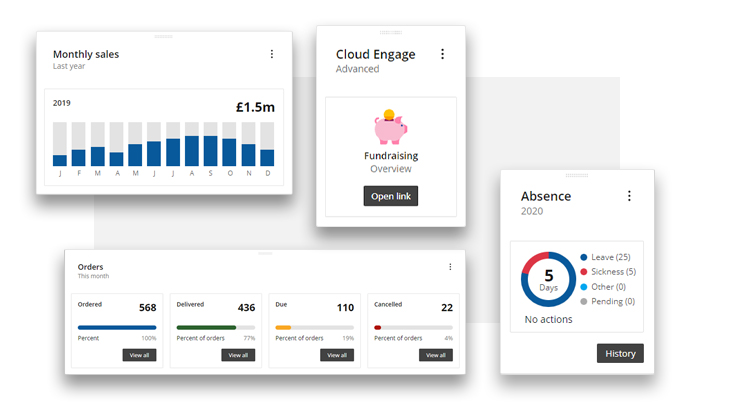Click the Fundraising heading
The image size is (735, 413).
(x=391, y=156)
